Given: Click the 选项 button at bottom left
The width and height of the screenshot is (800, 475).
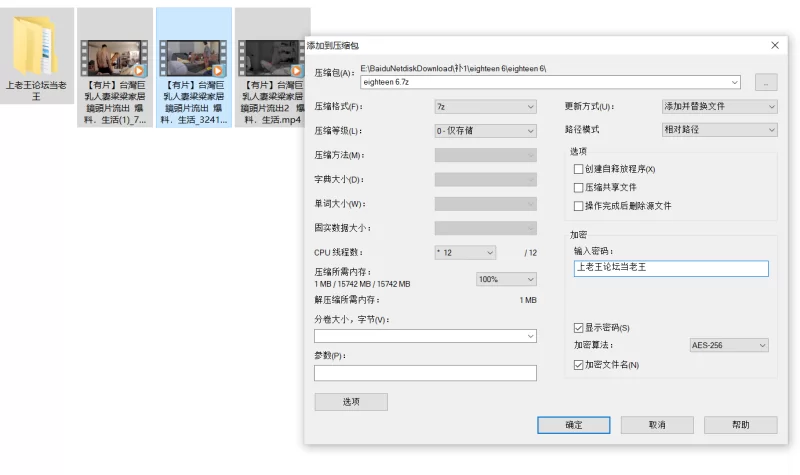Looking at the screenshot, I should tap(351, 402).
